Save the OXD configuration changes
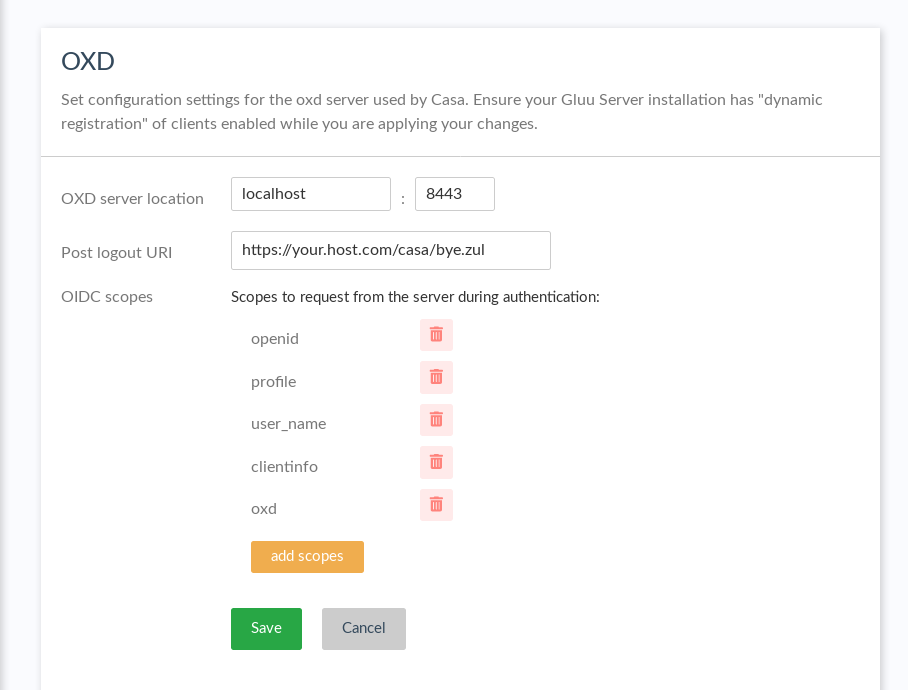This screenshot has height=690, width=908. point(266,629)
